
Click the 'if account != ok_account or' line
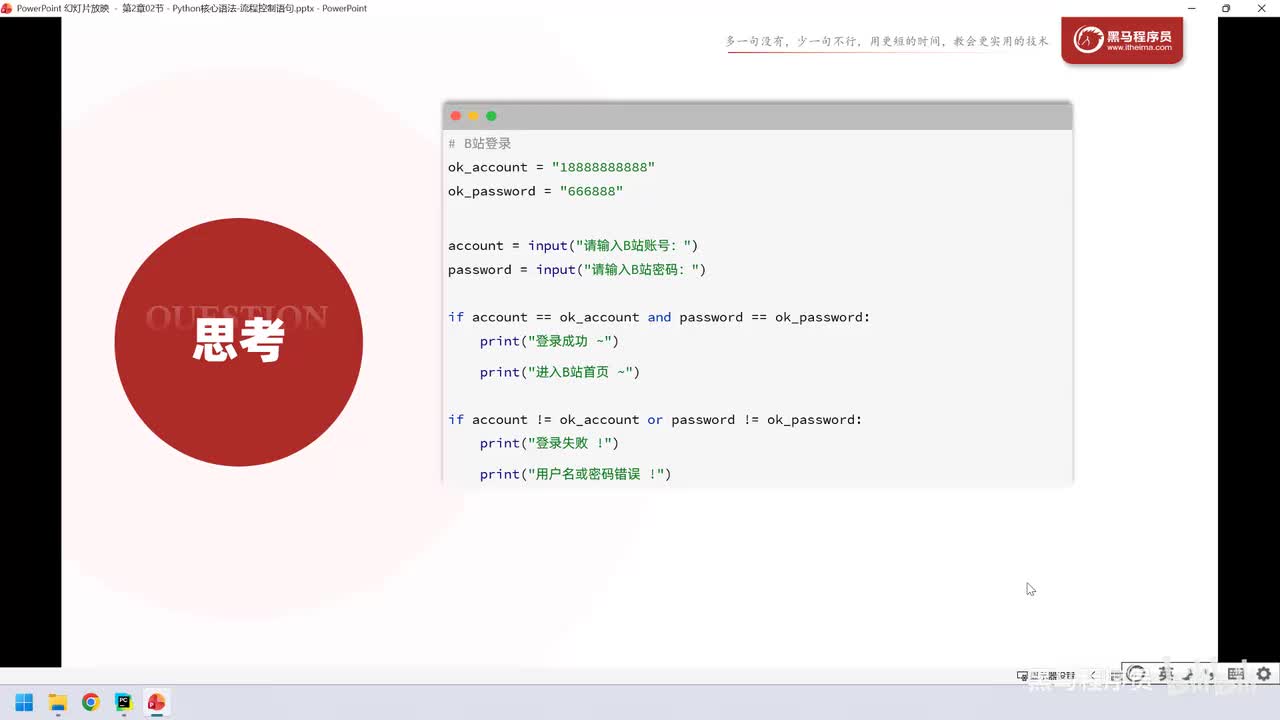tap(655, 420)
